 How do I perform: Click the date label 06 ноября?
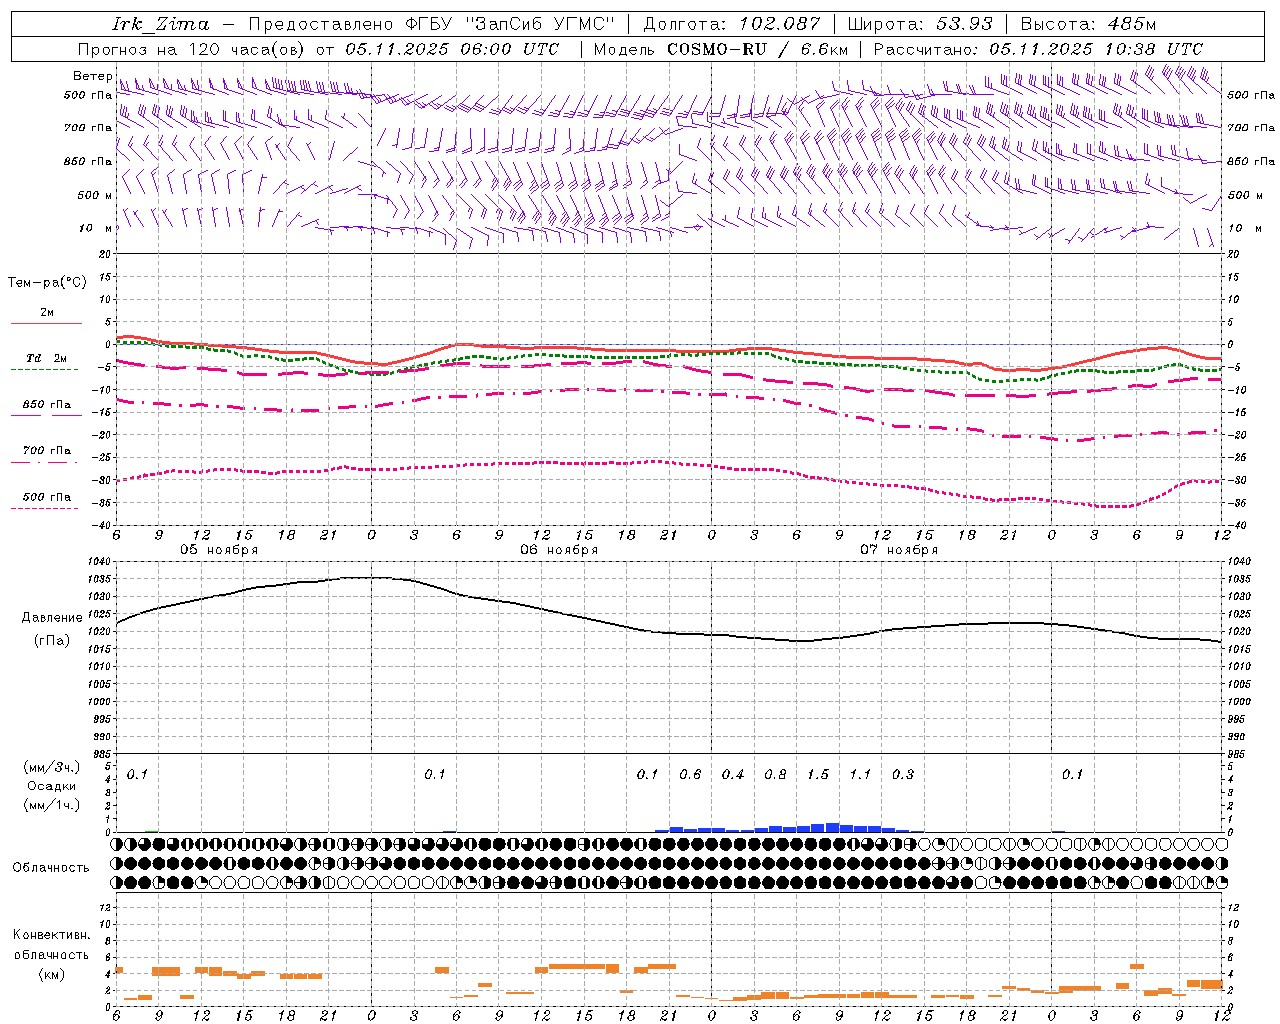coord(559,550)
